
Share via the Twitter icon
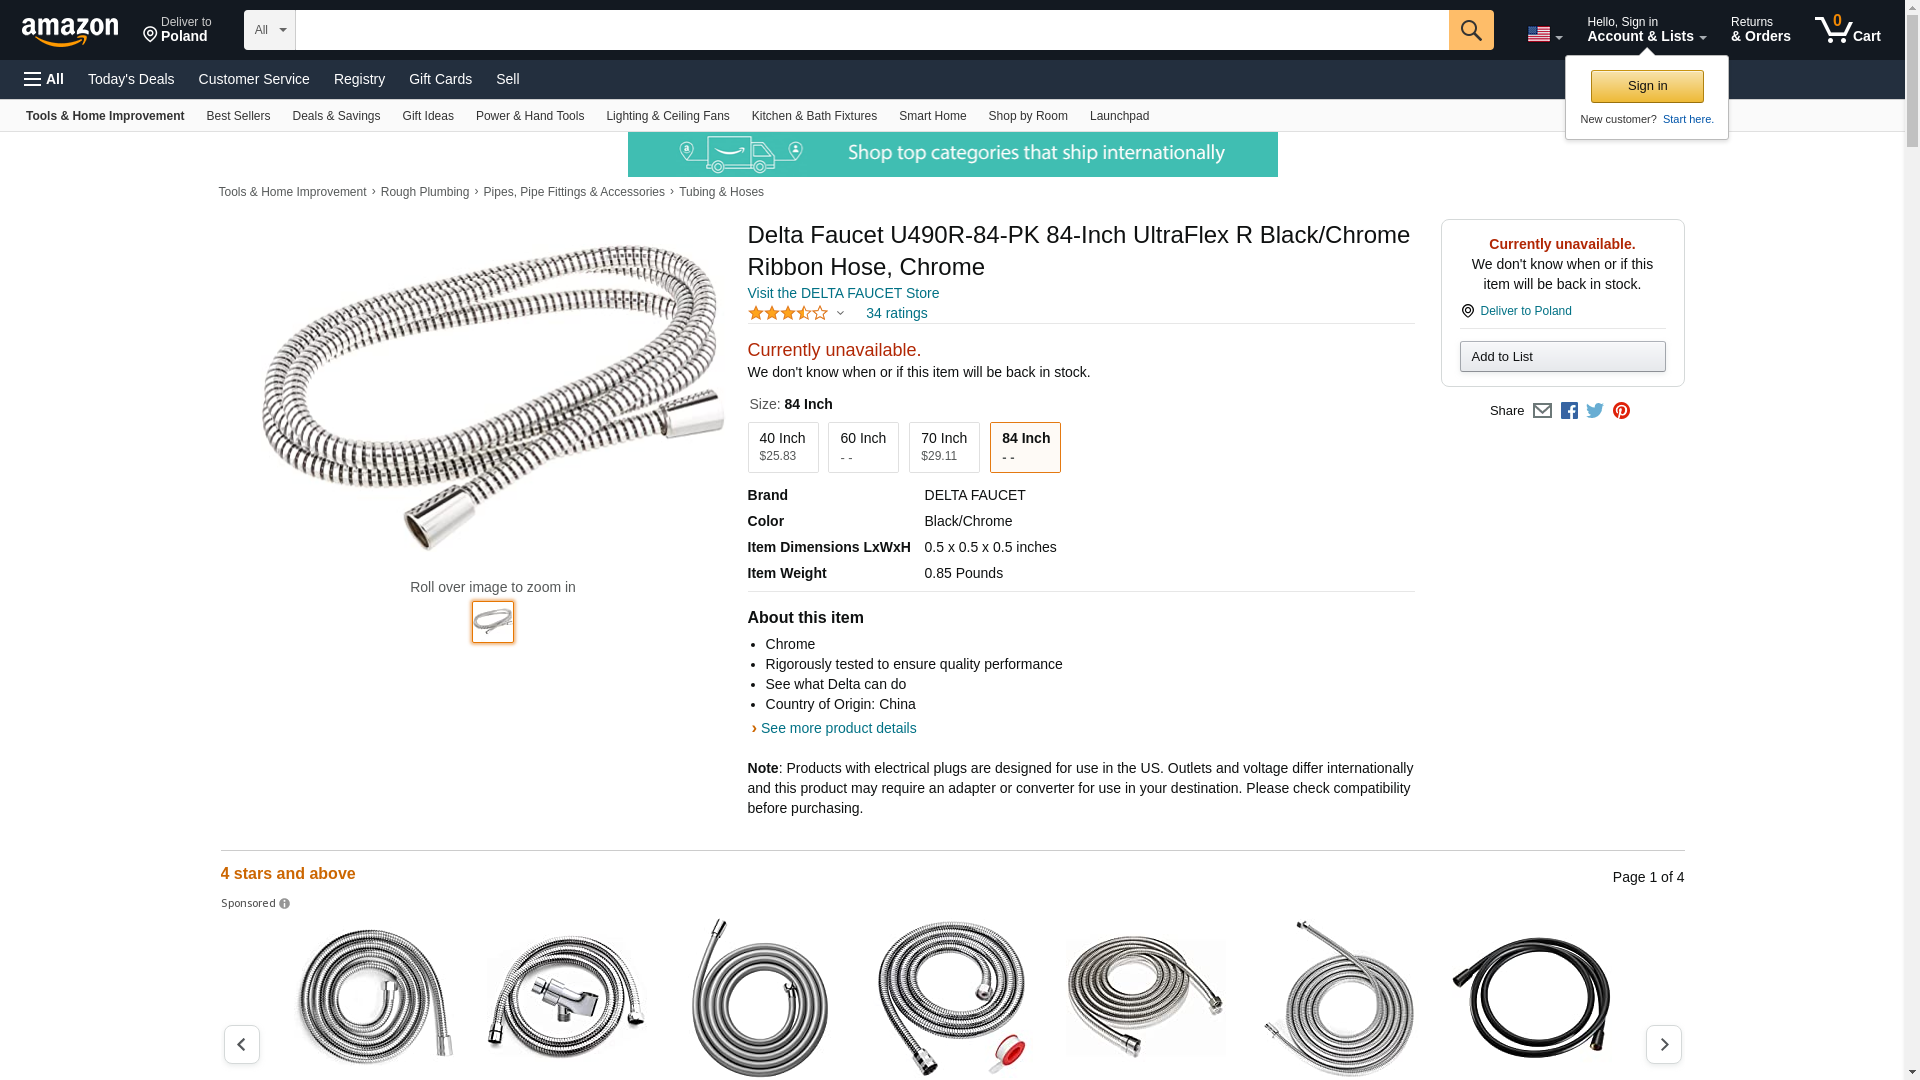tap(1595, 411)
